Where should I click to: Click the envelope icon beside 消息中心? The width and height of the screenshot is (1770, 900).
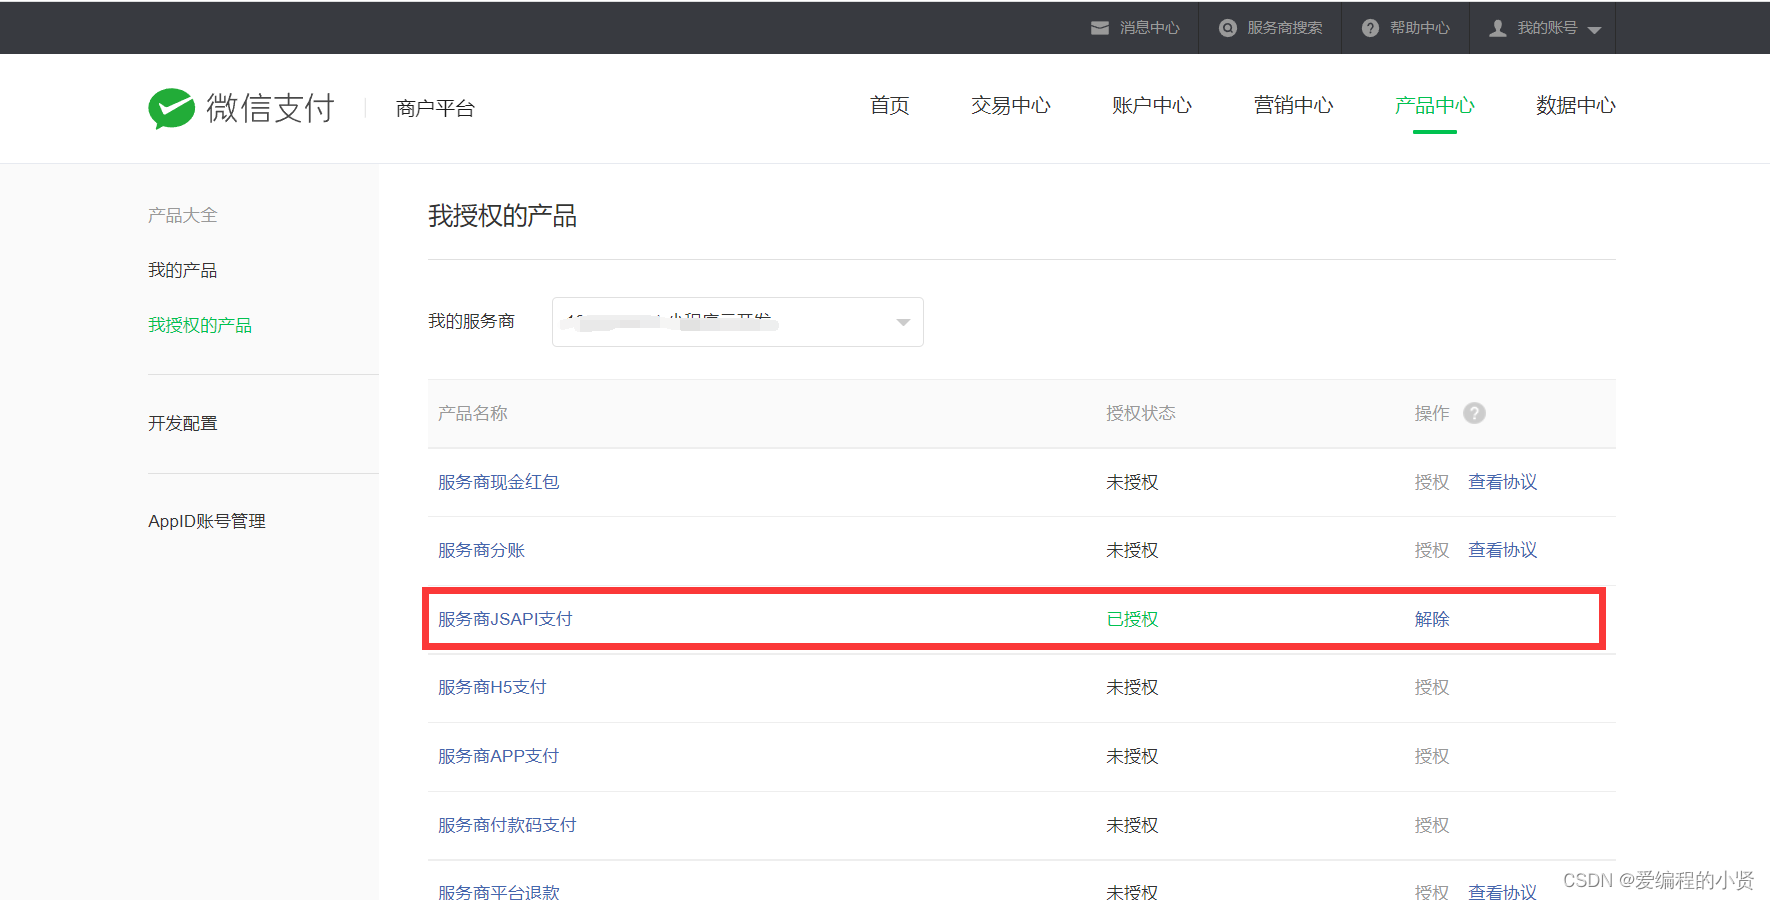point(1100,28)
